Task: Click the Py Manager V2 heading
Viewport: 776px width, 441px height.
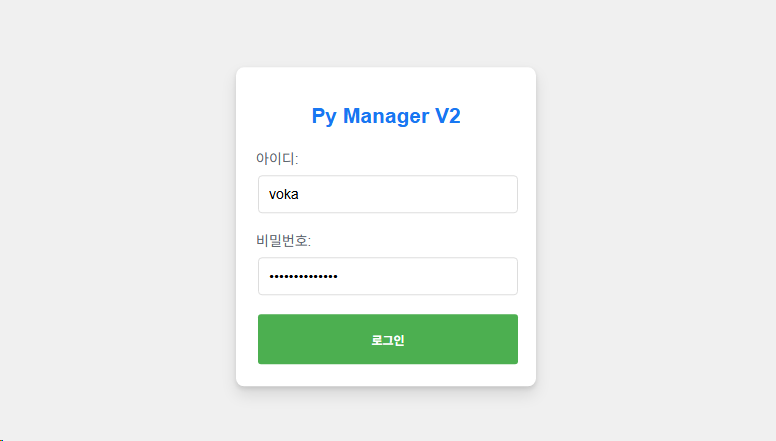Action: pos(386,116)
